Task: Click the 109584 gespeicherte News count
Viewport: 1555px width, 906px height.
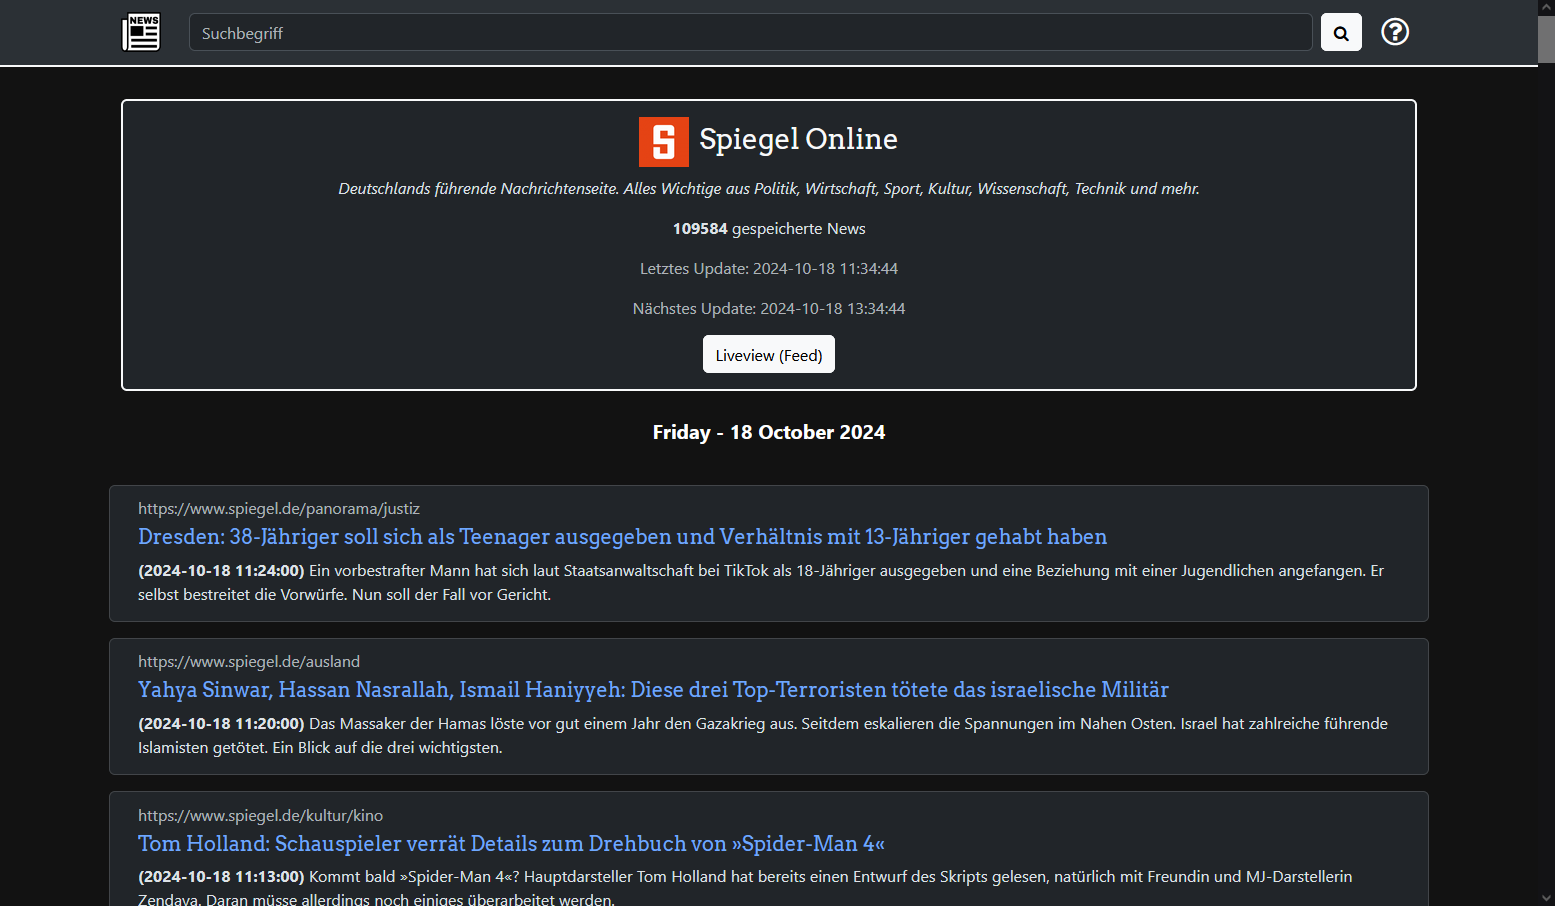Action: [769, 228]
